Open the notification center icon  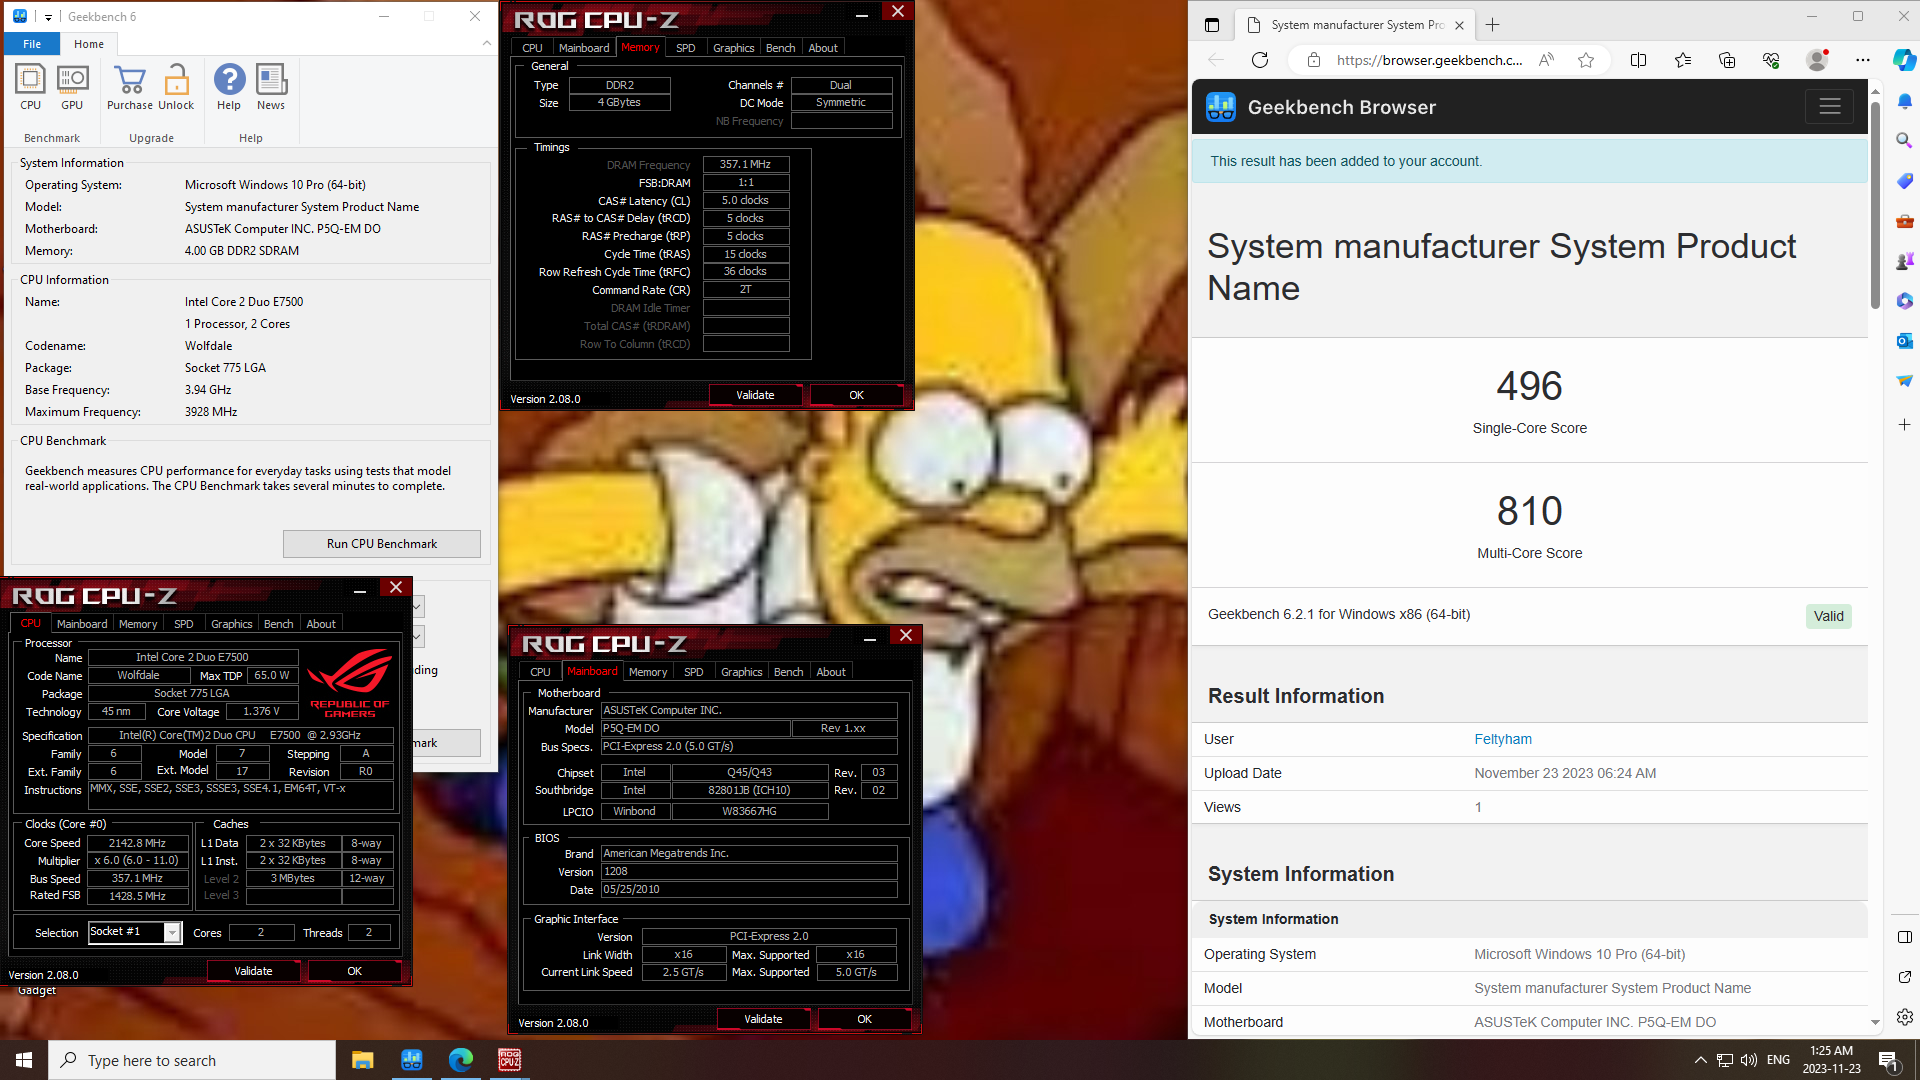[1888, 1060]
